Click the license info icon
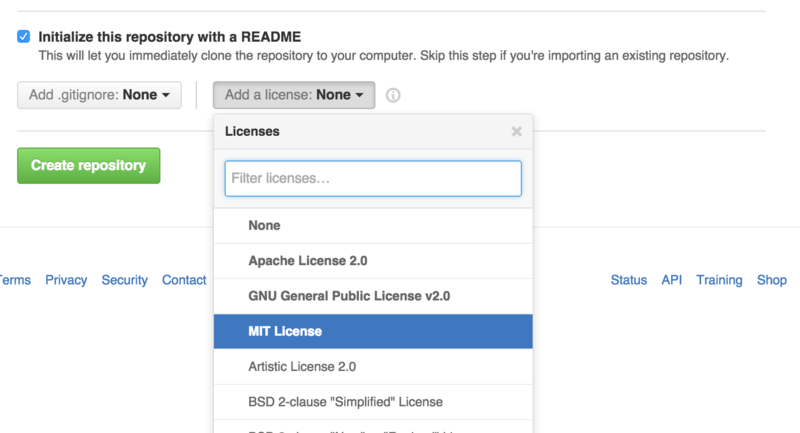This screenshot has height=433, width=800. tap(393, 96)
